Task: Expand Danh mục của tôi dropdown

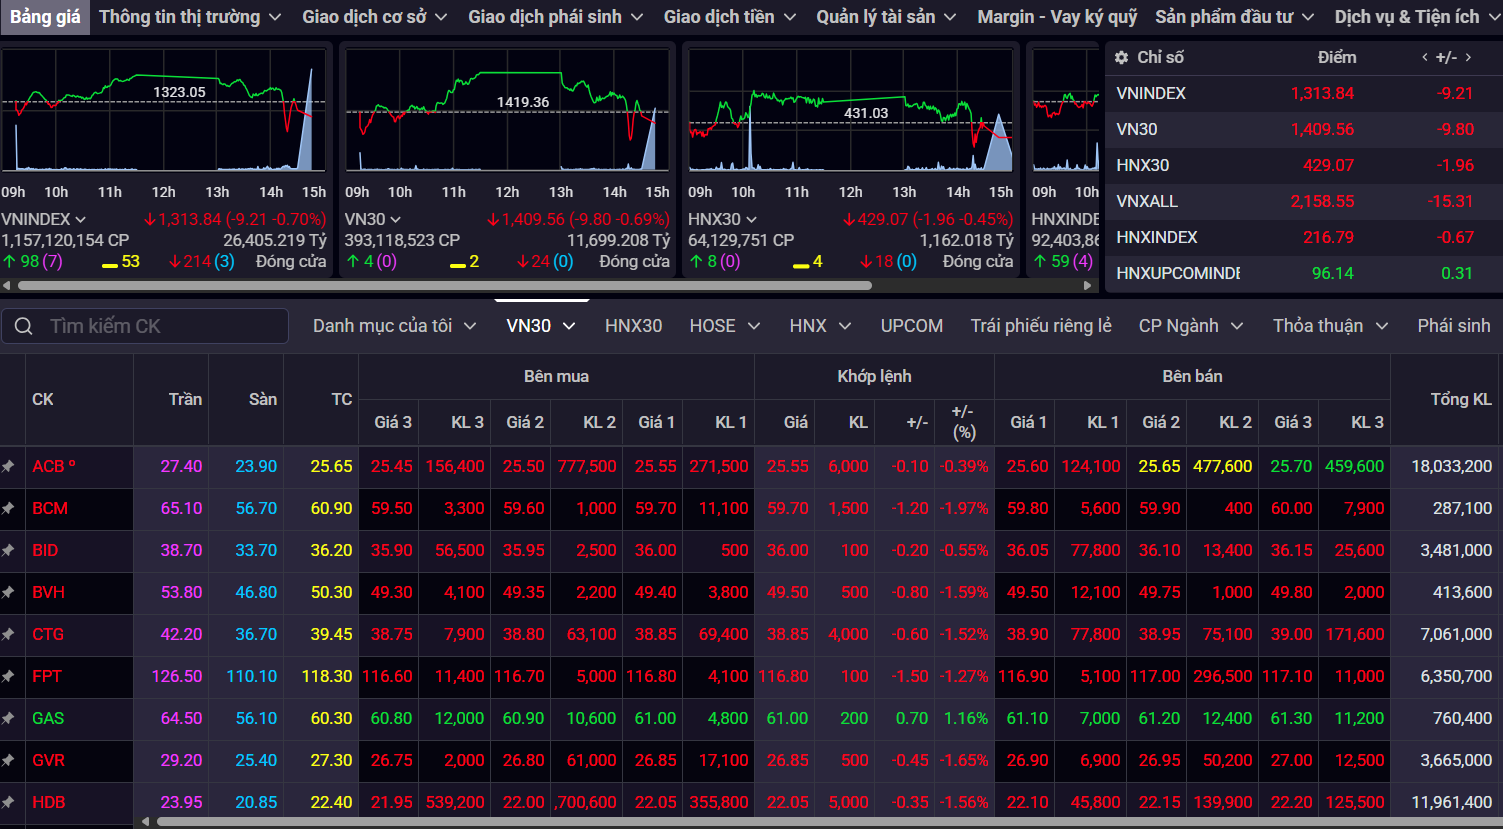Action: (394, 326)
